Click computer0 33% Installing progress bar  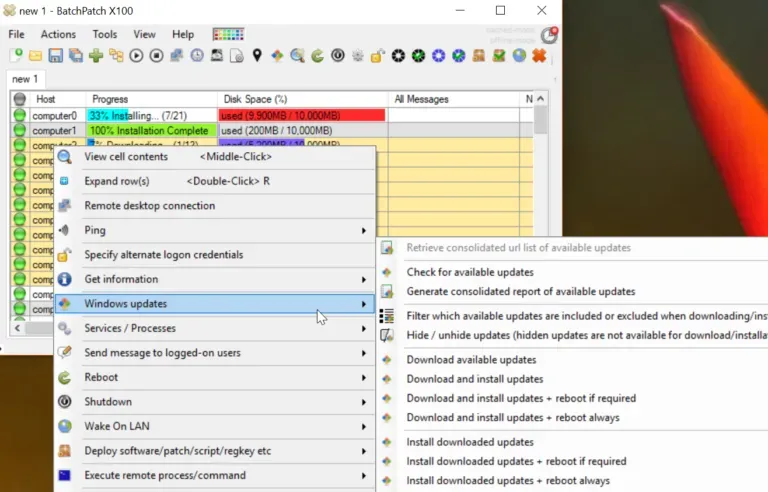pos(151,116)
